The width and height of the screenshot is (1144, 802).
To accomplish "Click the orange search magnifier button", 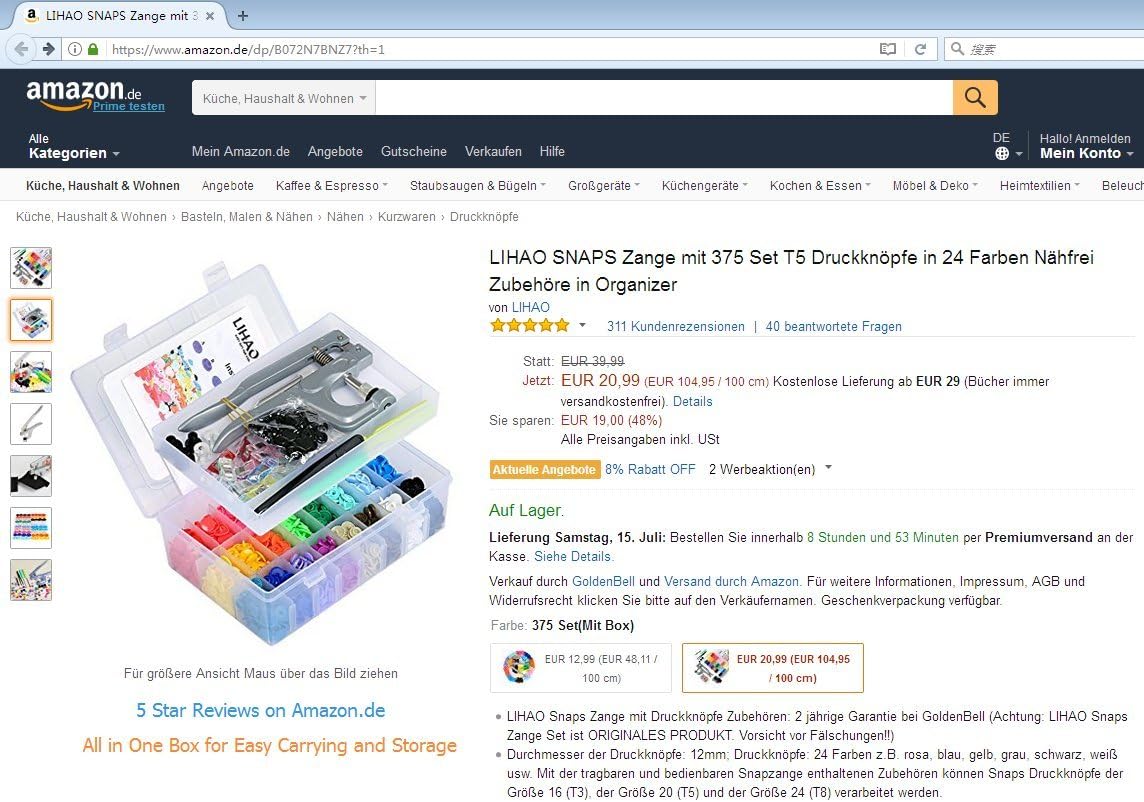I will (975, 97).
